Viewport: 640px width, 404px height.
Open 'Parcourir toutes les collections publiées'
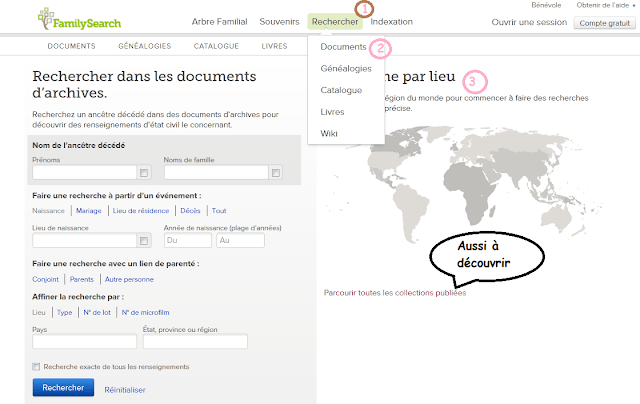pos(395,292)
